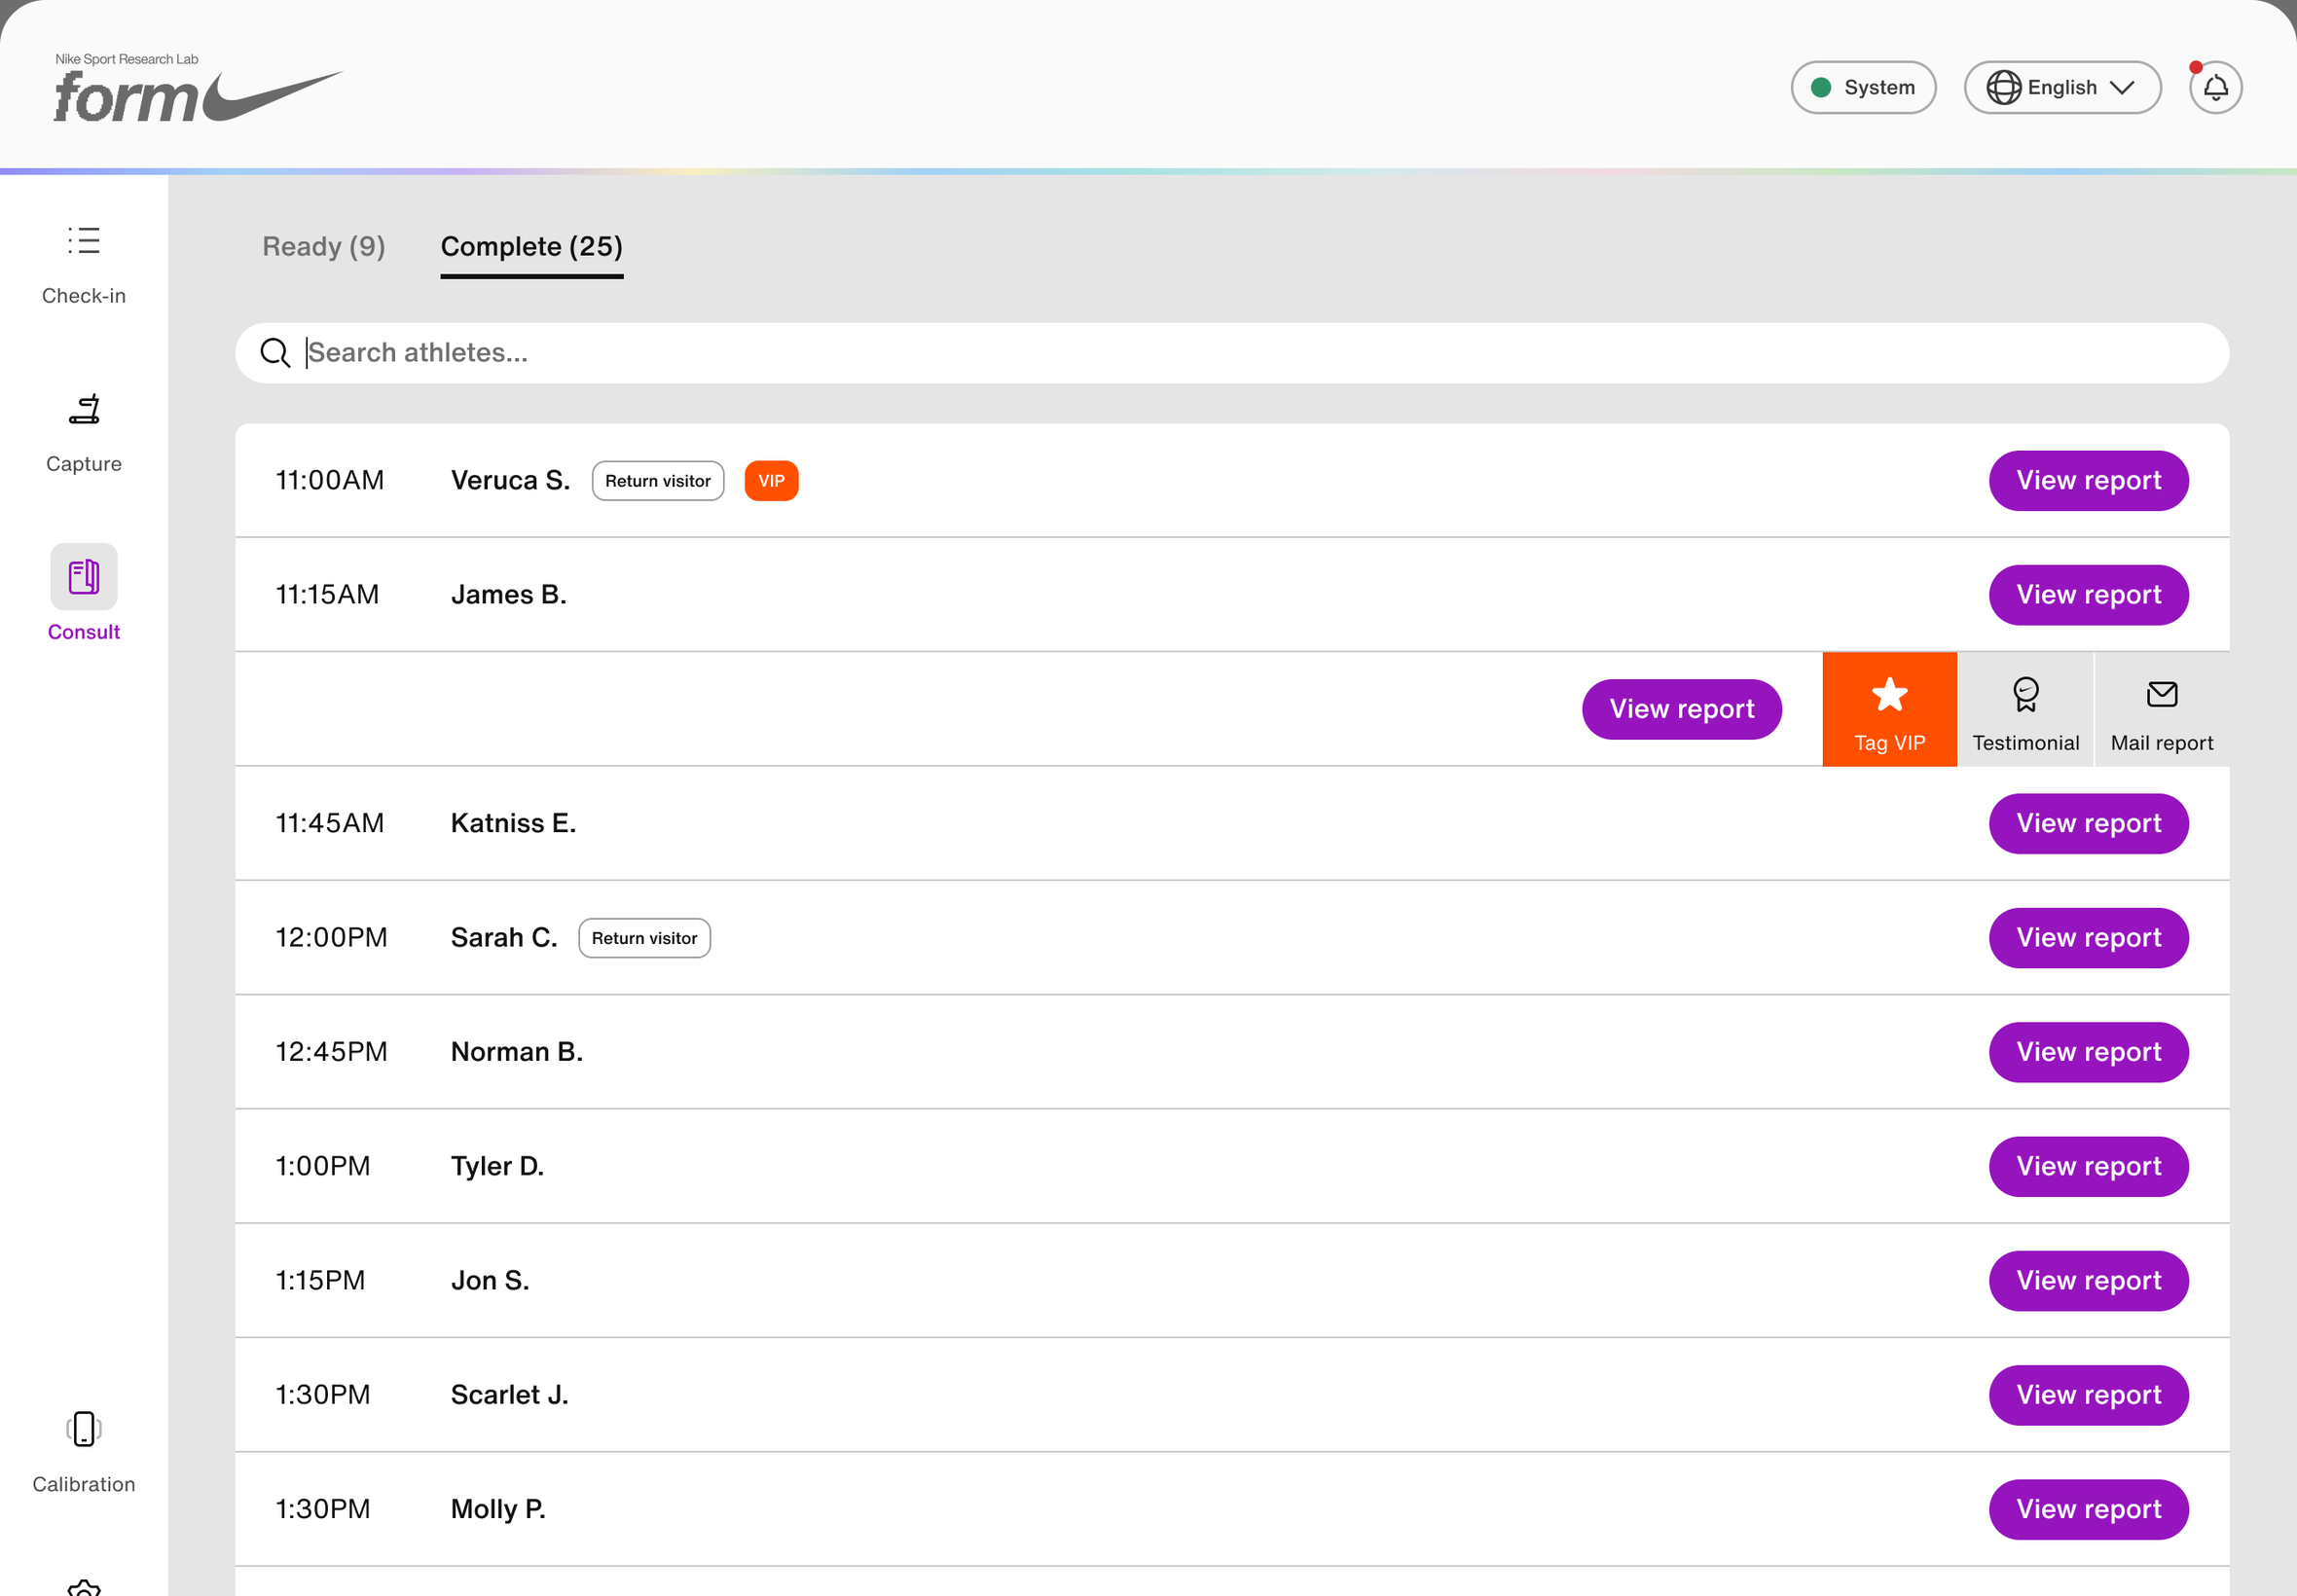
Task: Select the Consult report icon
Action: 84,577
